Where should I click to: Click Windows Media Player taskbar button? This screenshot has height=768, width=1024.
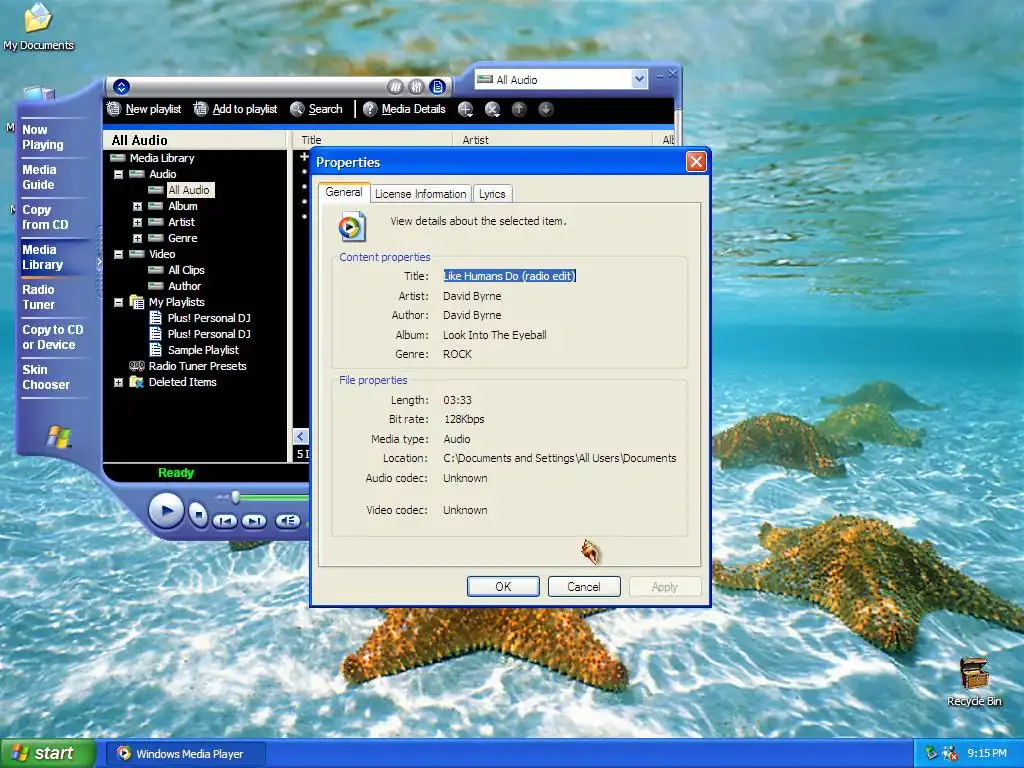pyautogui.click(x=185, y=754)
